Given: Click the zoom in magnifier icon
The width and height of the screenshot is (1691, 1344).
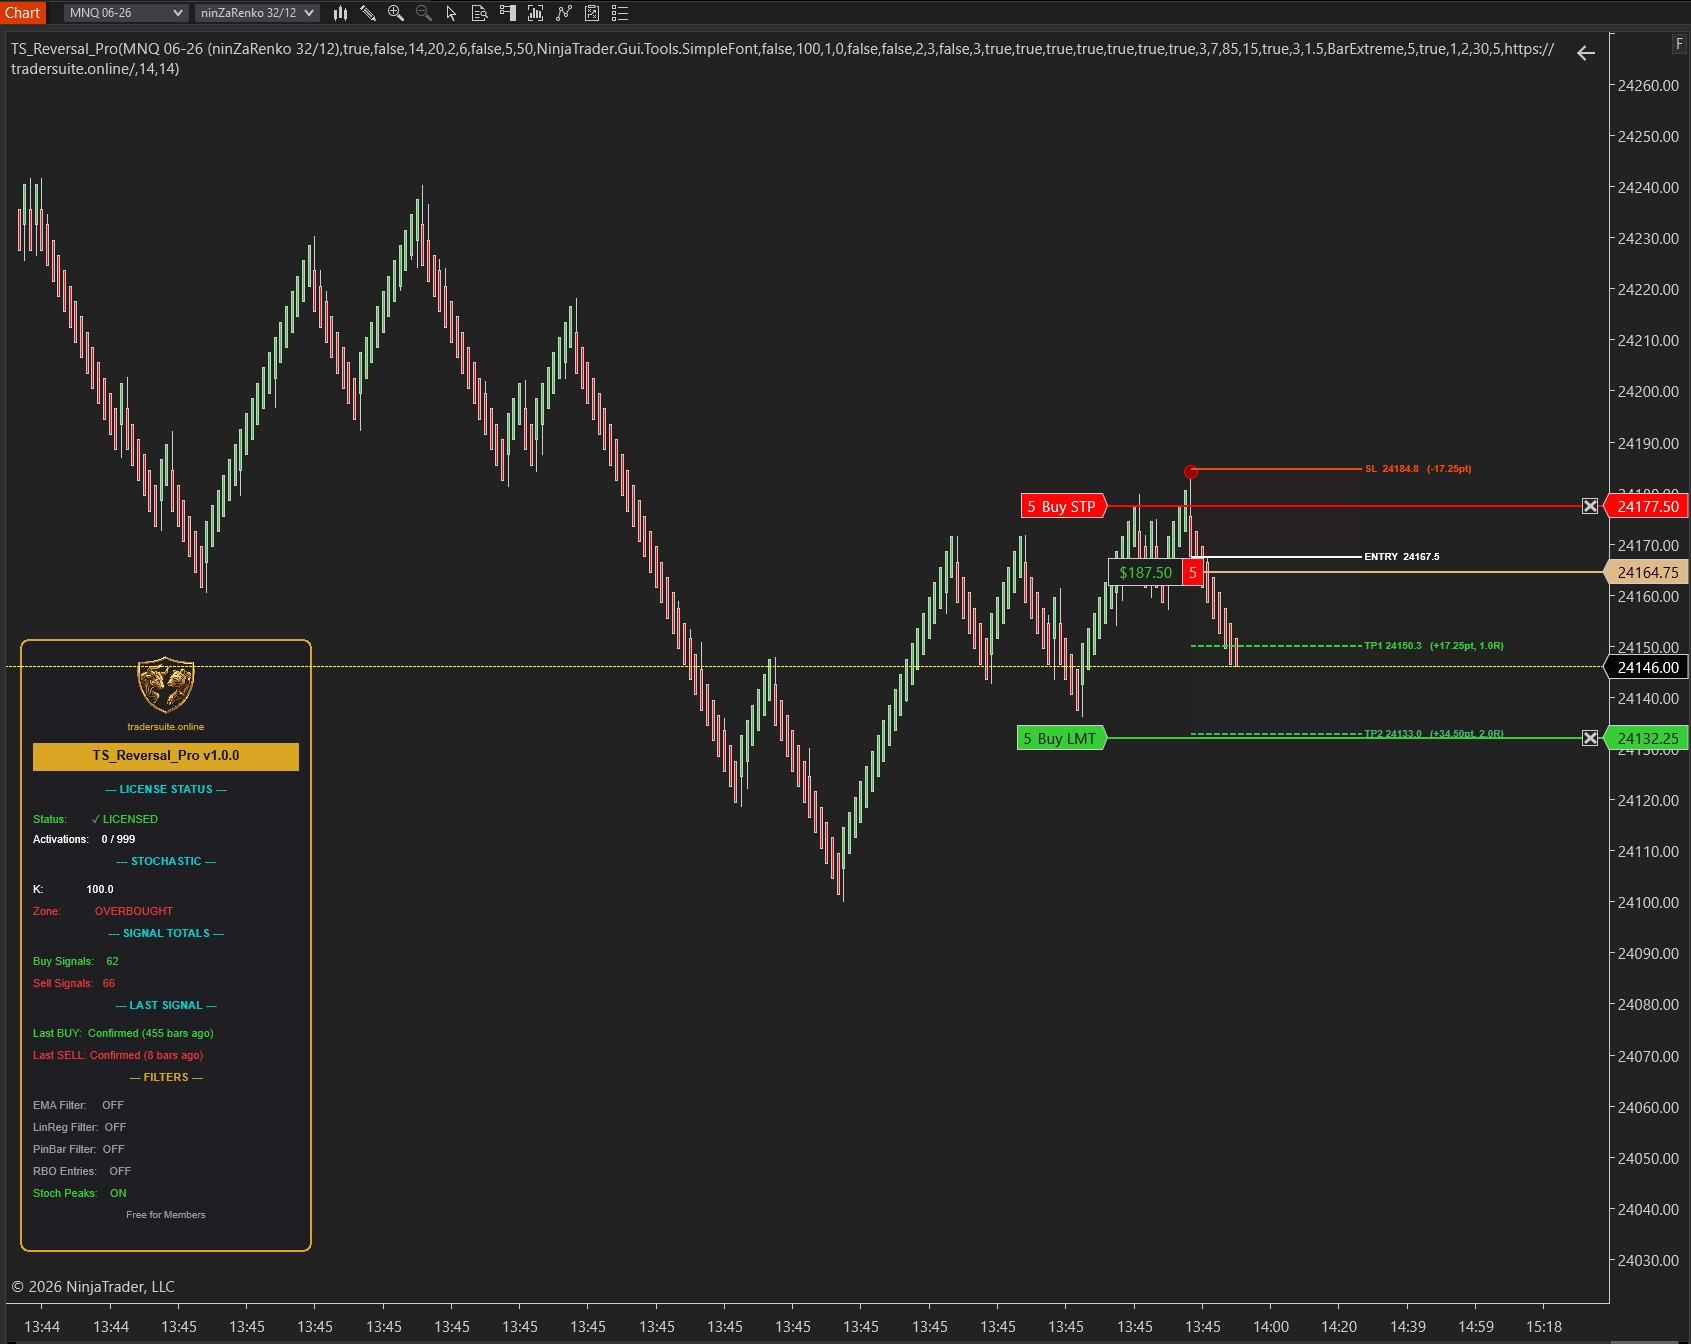Looking at the screenshot, I should [396, 13].
